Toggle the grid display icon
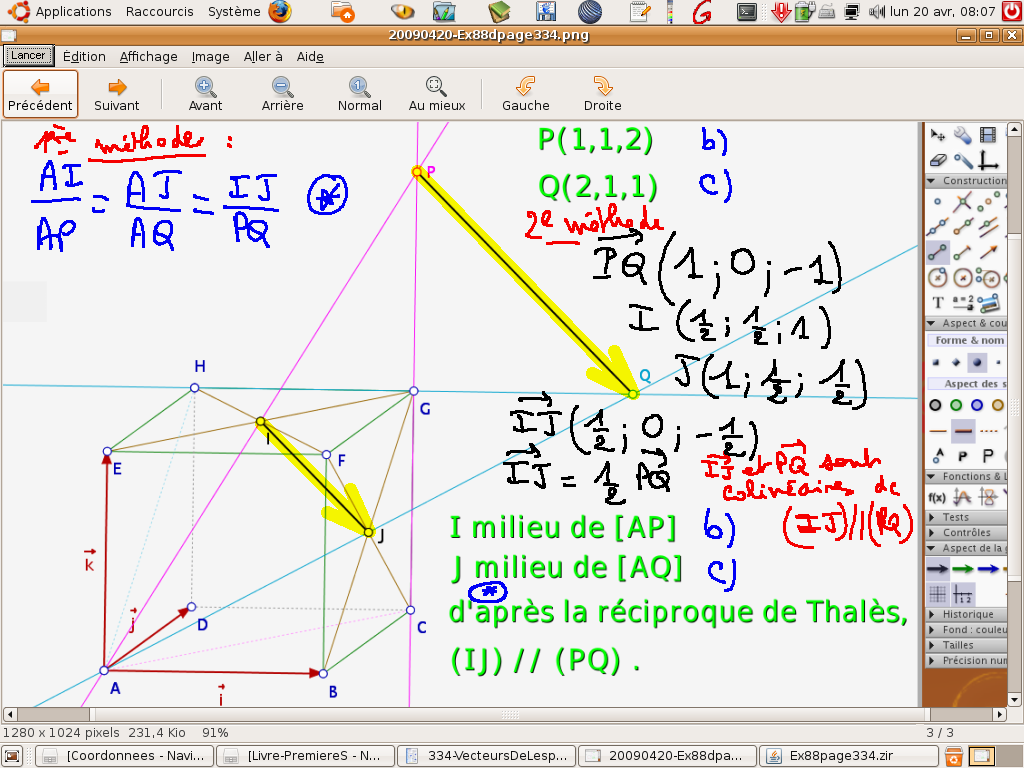Viewport: 1024px width, 768px height. (937, 593)
